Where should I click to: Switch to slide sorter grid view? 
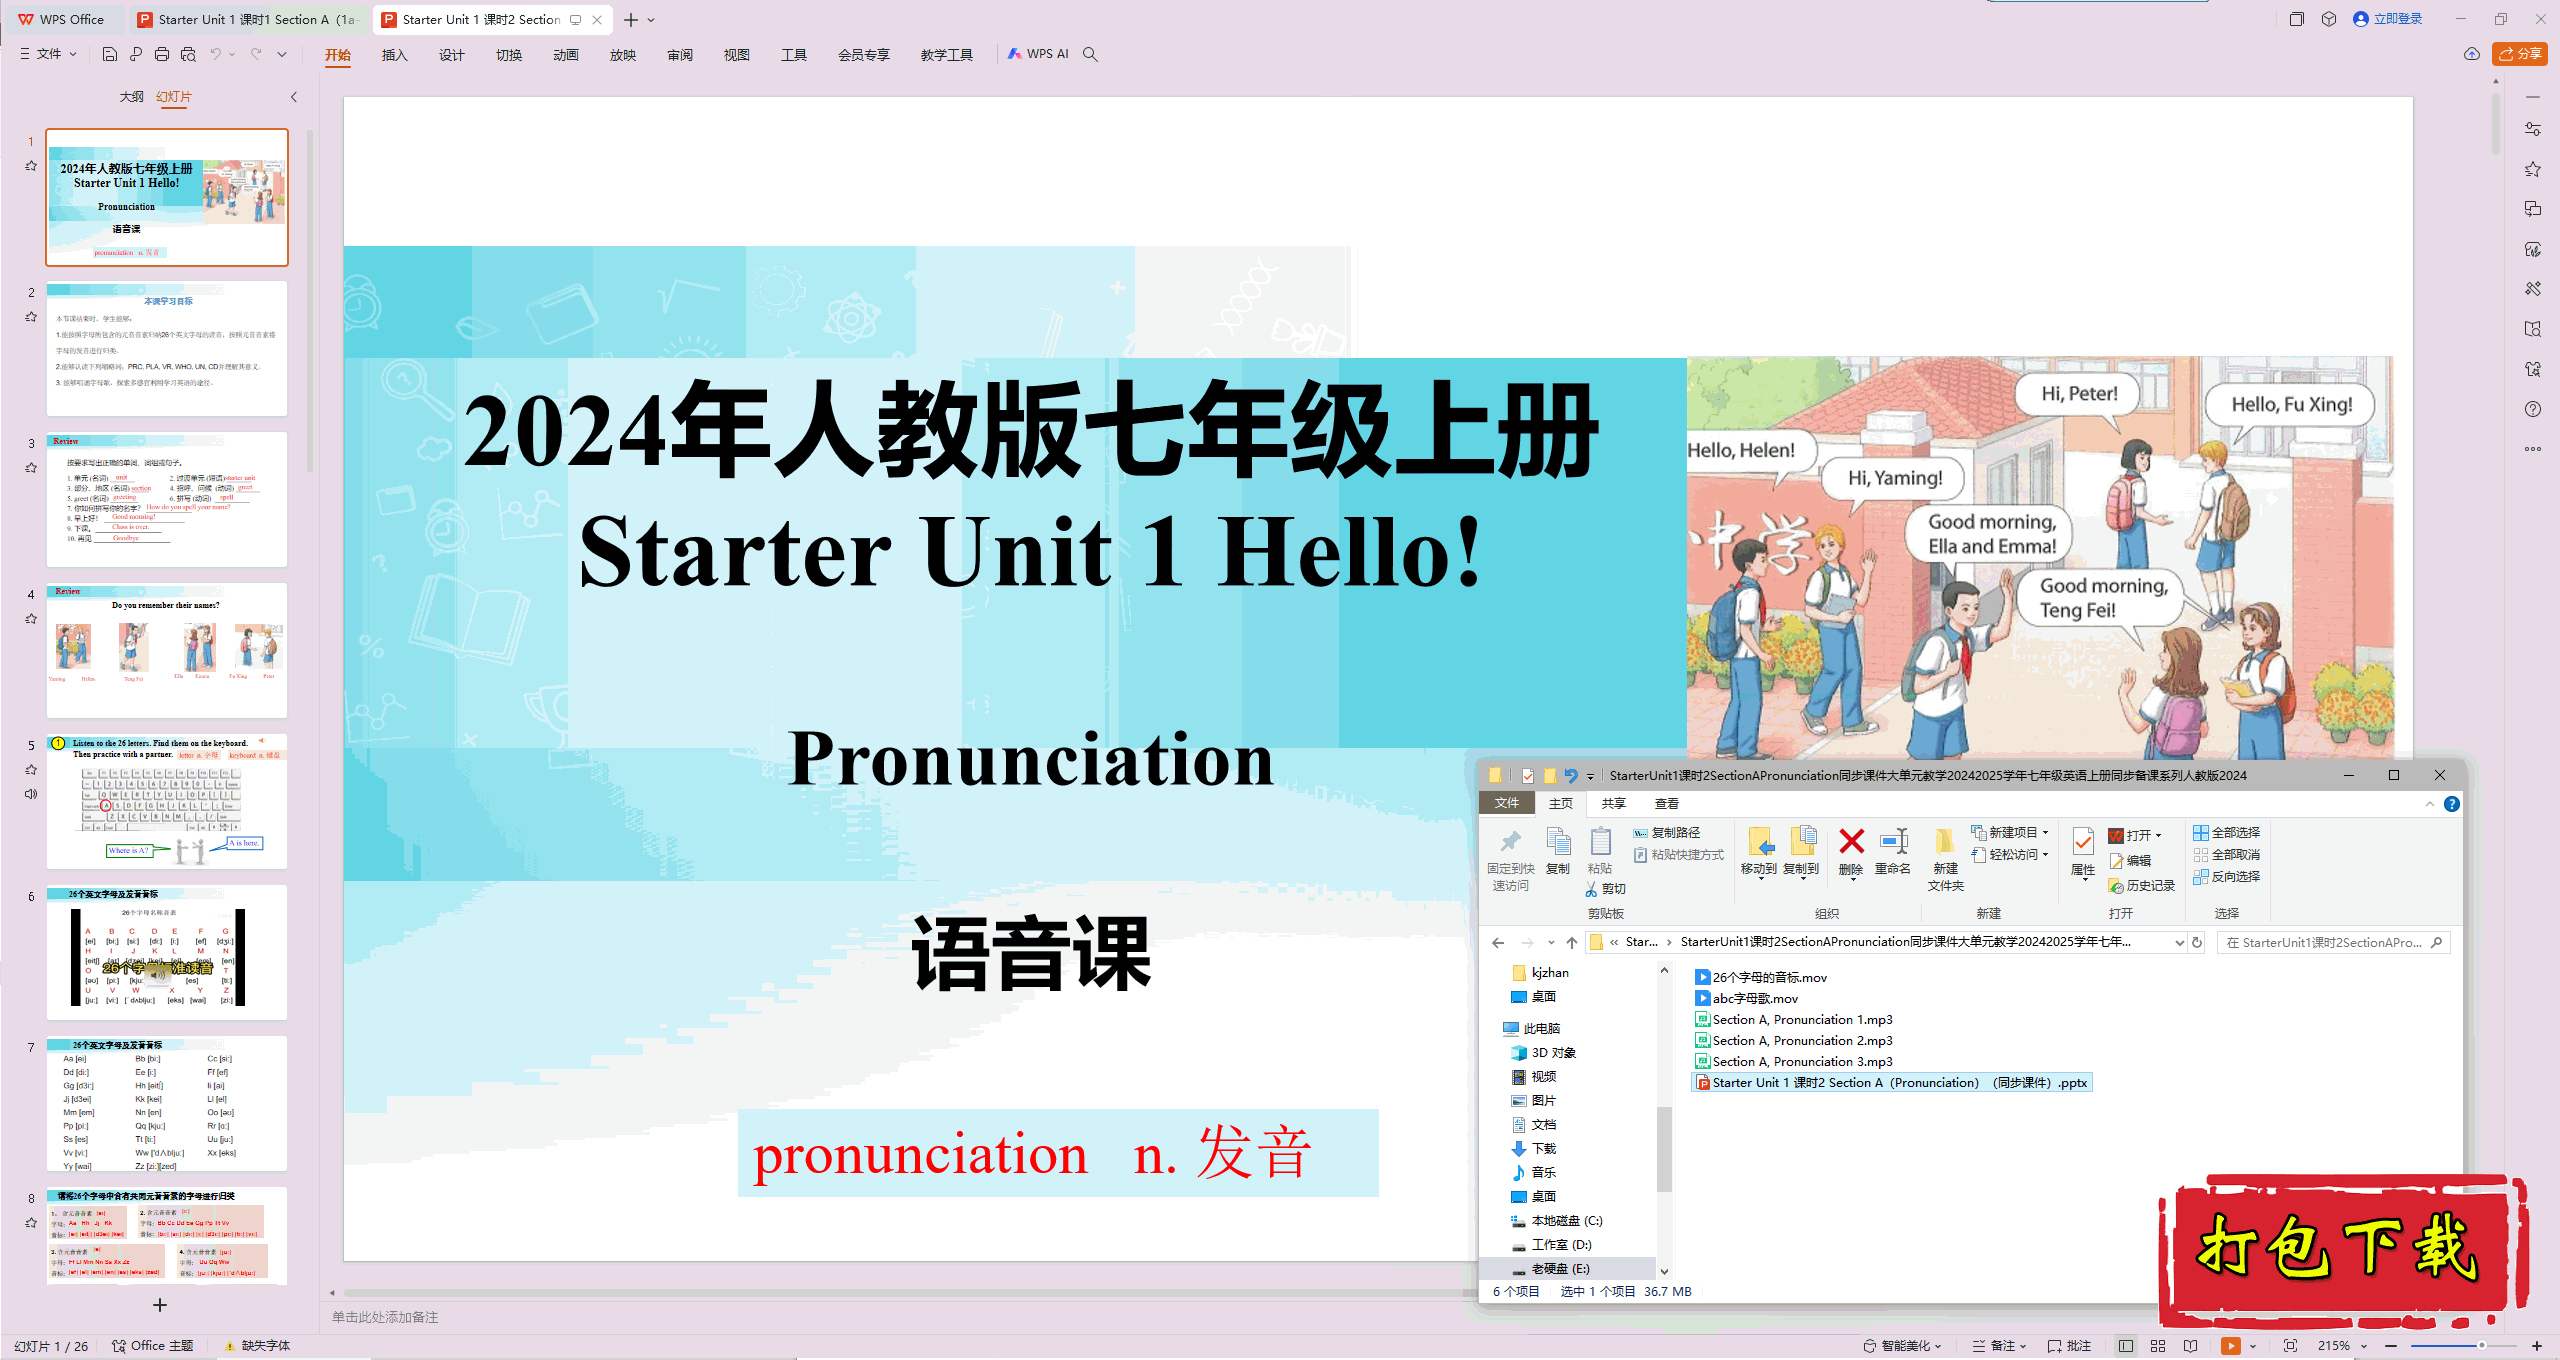2158,1346
